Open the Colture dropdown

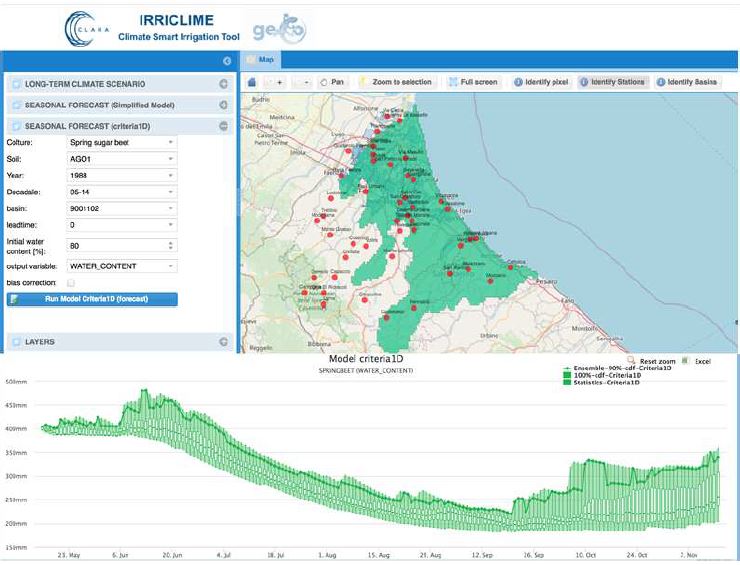click(x=120, y=143)
